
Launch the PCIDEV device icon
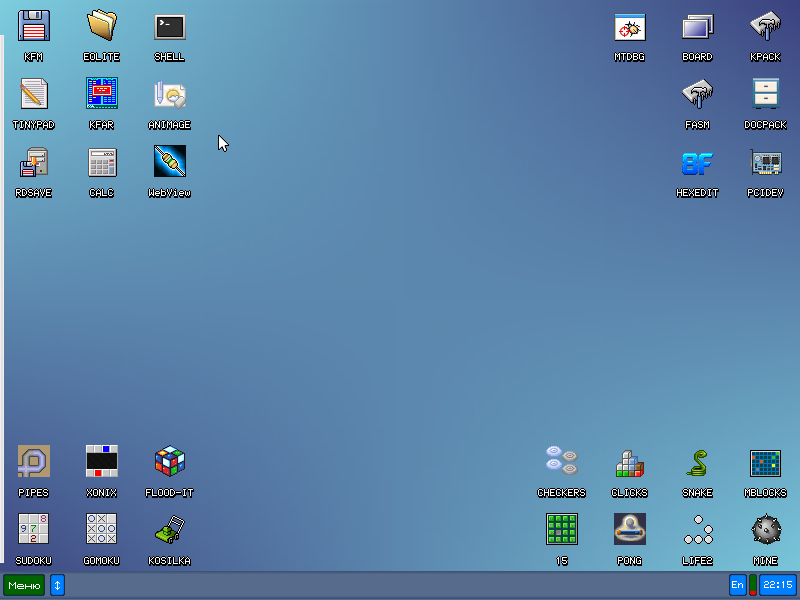(765, 162)
